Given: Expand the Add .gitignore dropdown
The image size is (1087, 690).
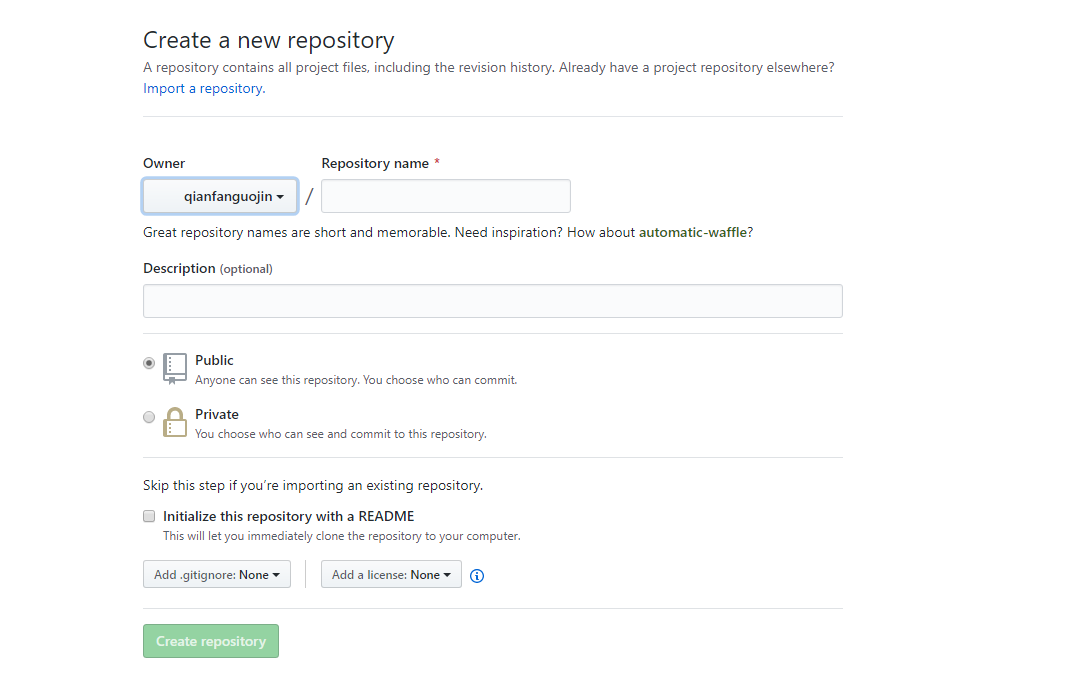Looking at the screenshot, I should pyautogui.click(x=217, y=575).
